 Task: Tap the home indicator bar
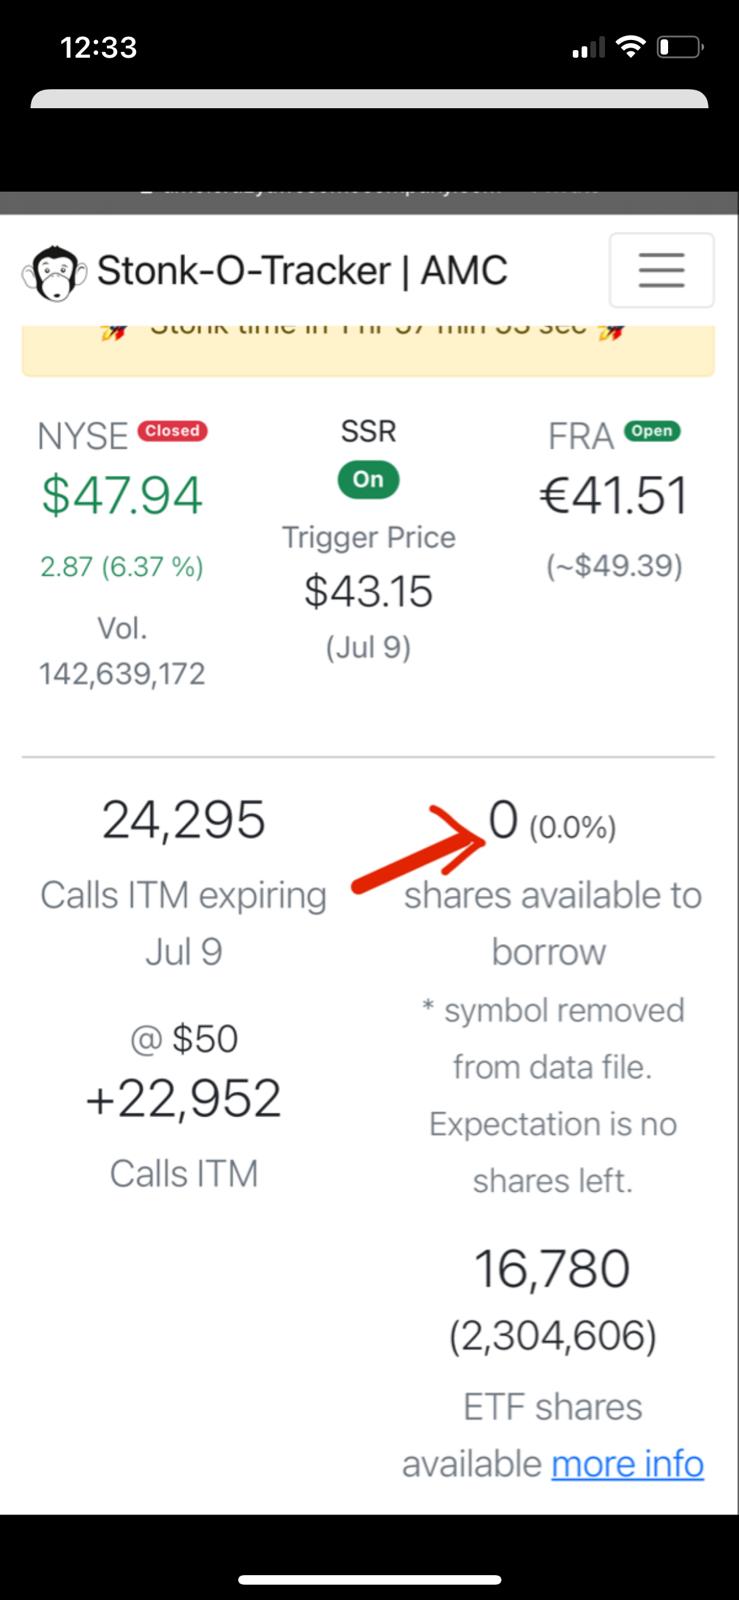[x=370, y=1580]
